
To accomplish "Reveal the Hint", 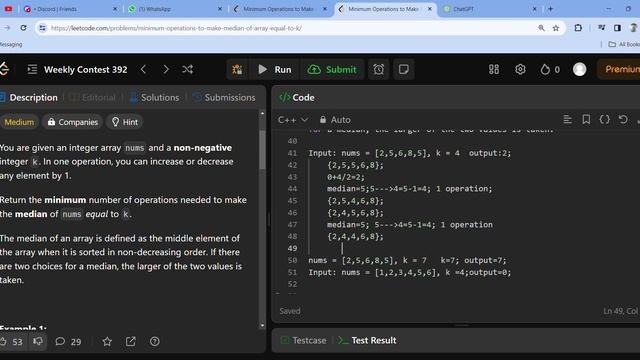I will click(x=125, y=122).
